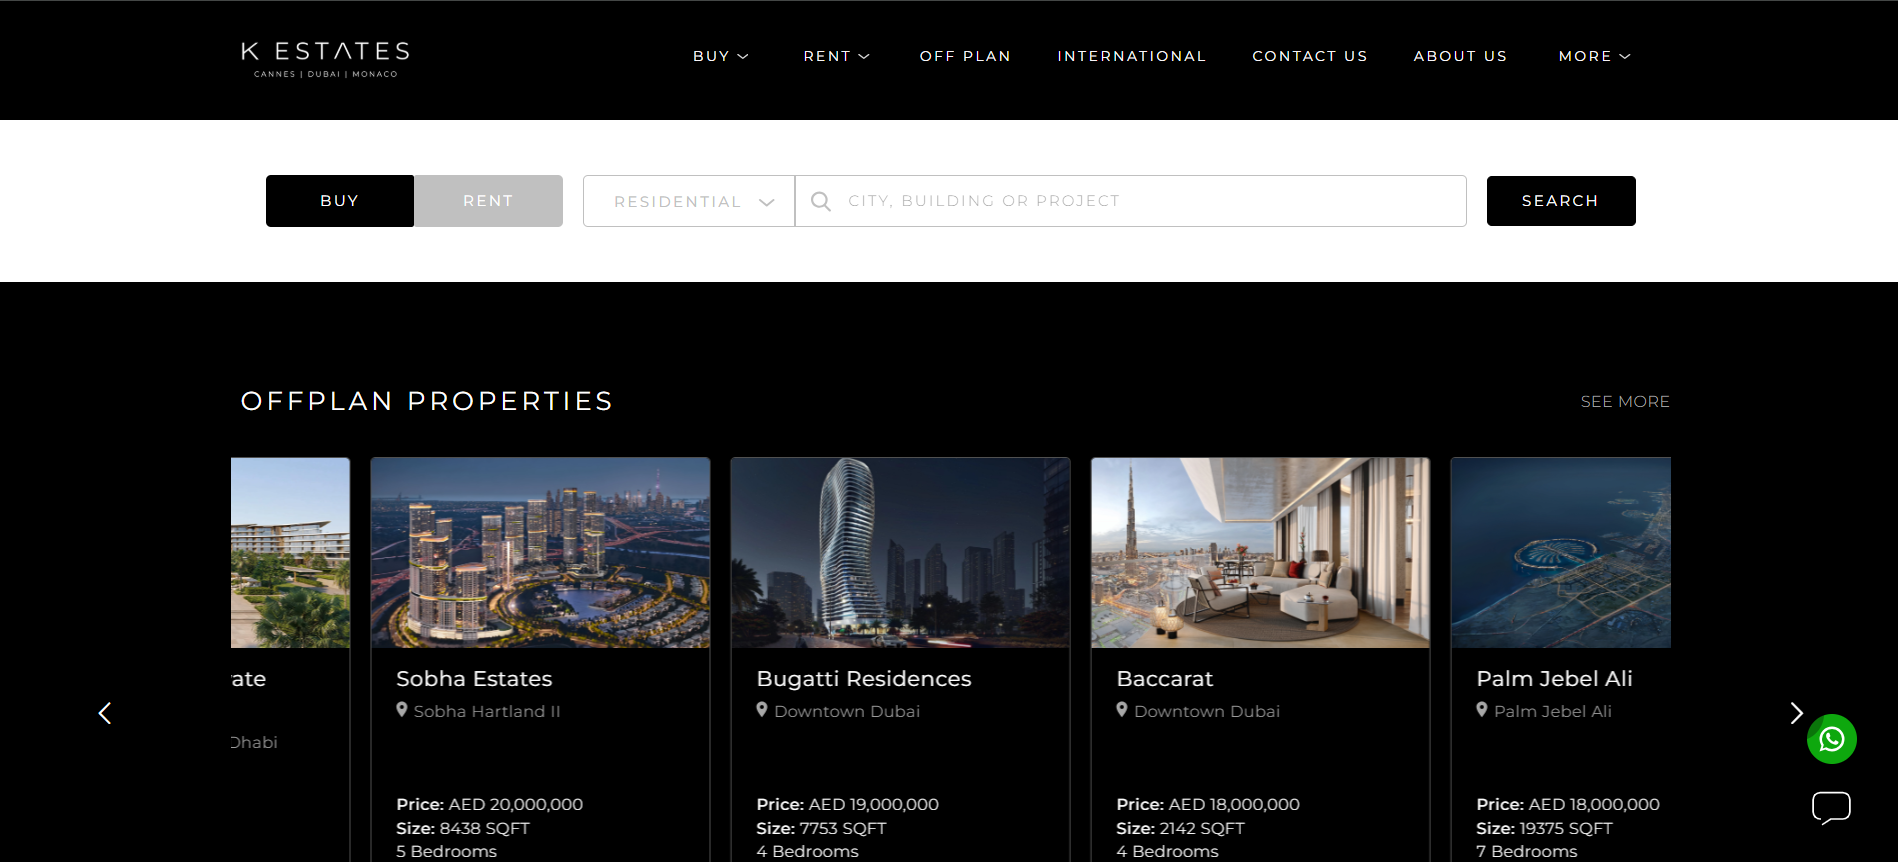Click the carousel next arrow
Viewport: 1898px width, 862px height.
[1796, 713]
